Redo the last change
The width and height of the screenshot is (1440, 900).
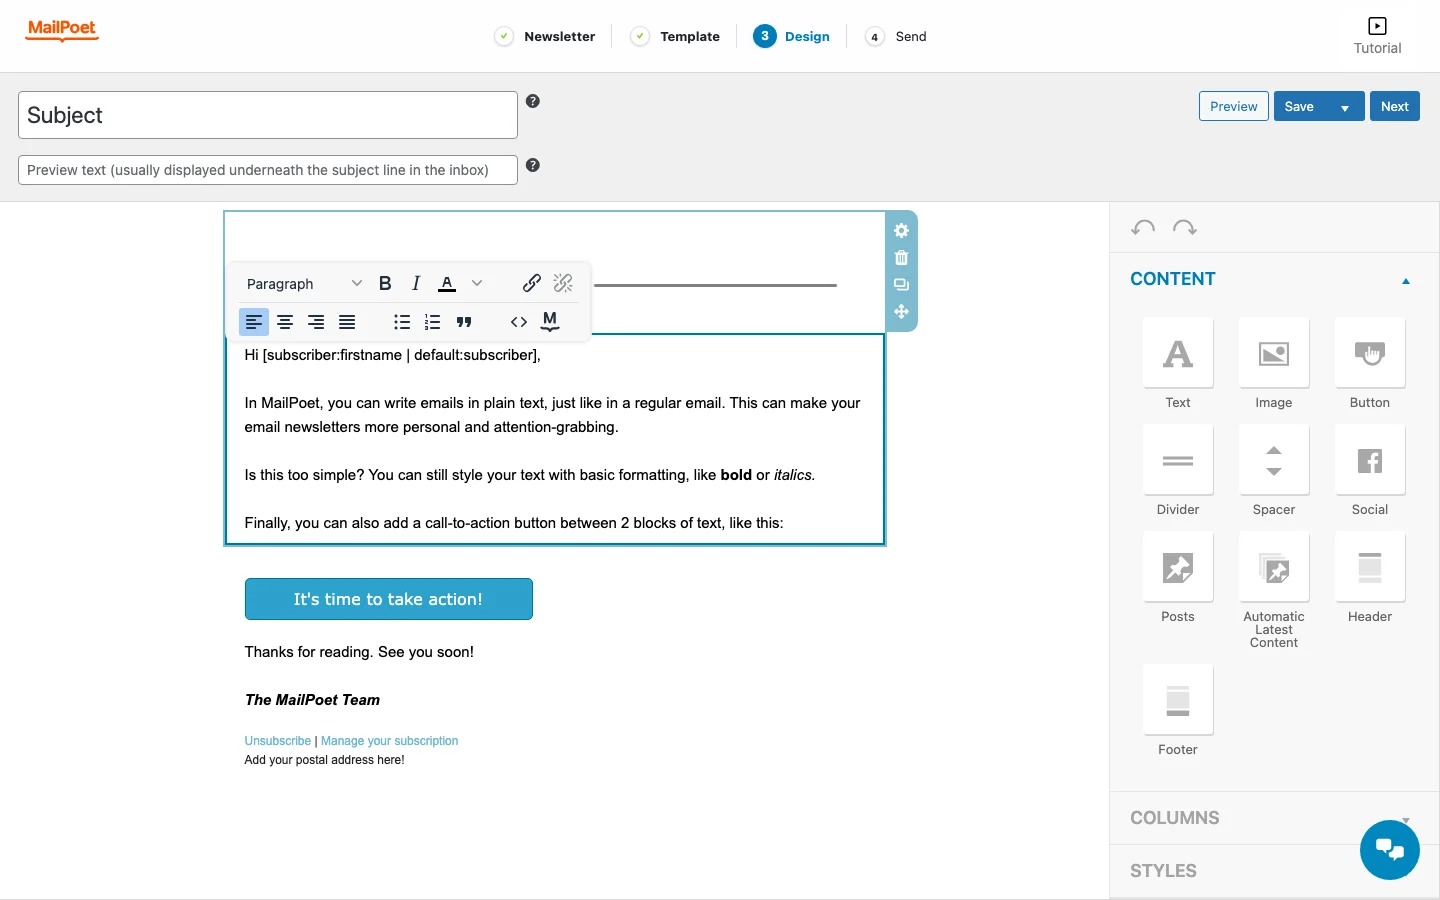point(1185,228)
